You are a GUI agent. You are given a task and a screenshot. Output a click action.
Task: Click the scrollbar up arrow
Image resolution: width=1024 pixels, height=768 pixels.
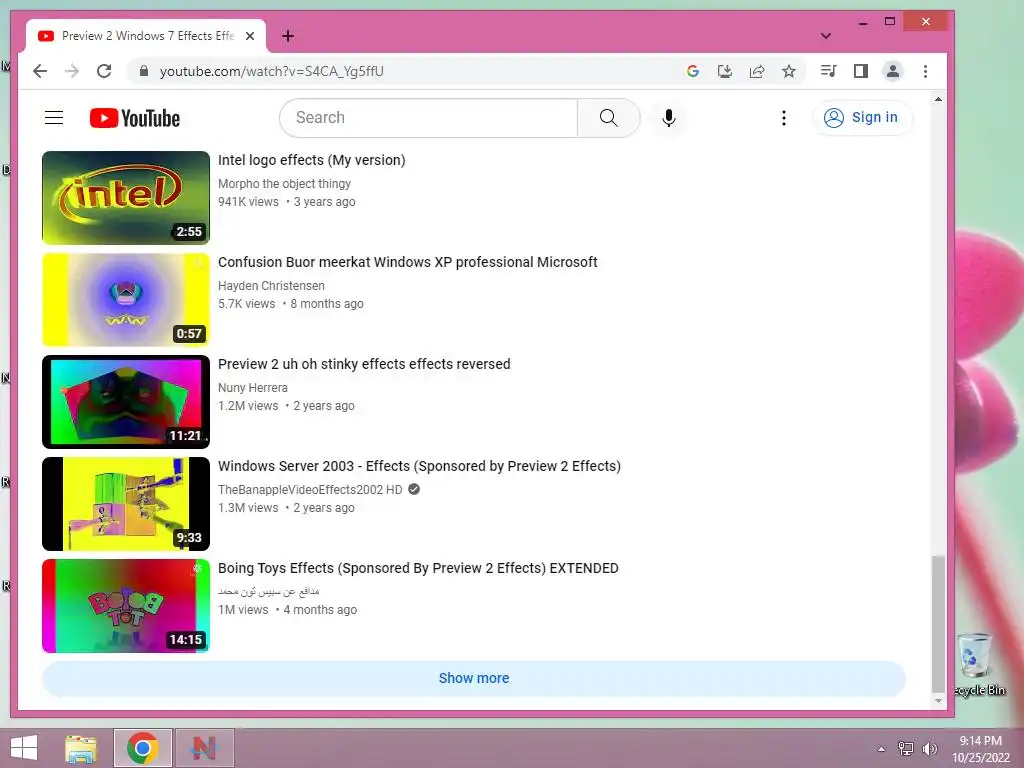point(938,99)
